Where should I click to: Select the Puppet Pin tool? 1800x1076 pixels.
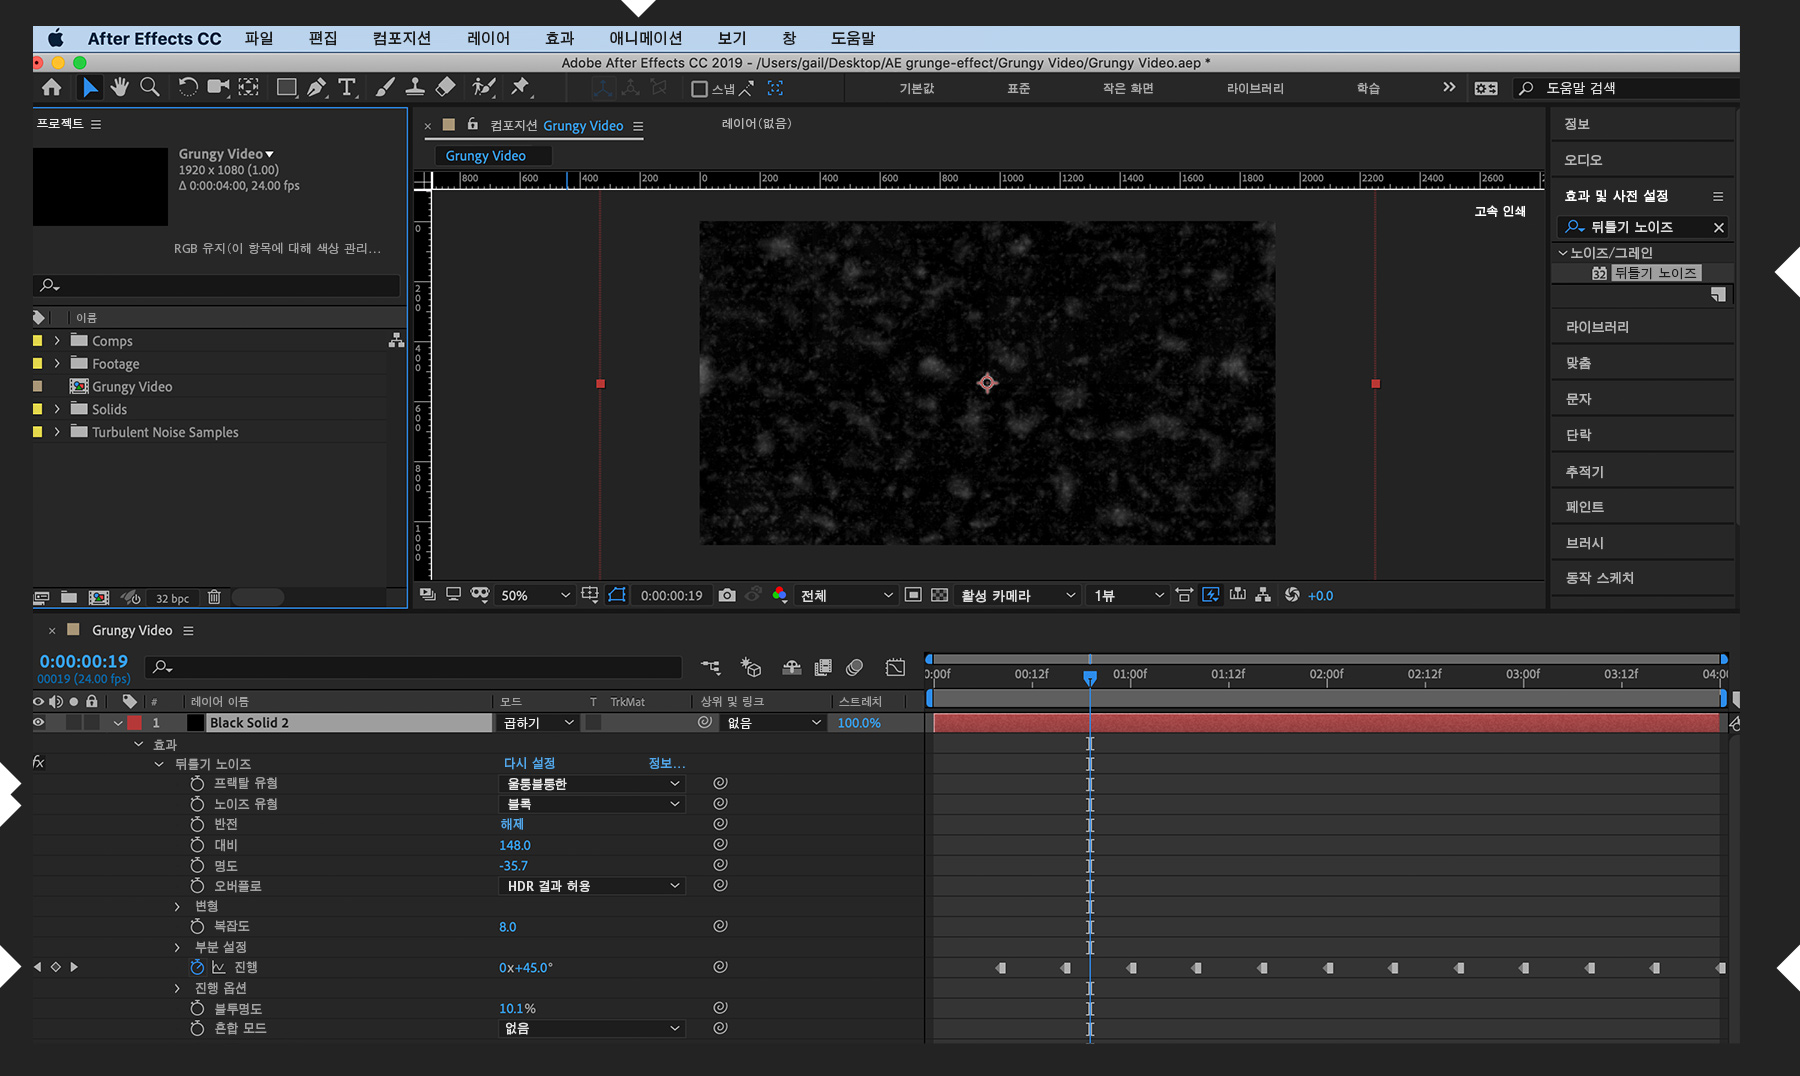tap(520, 88)
